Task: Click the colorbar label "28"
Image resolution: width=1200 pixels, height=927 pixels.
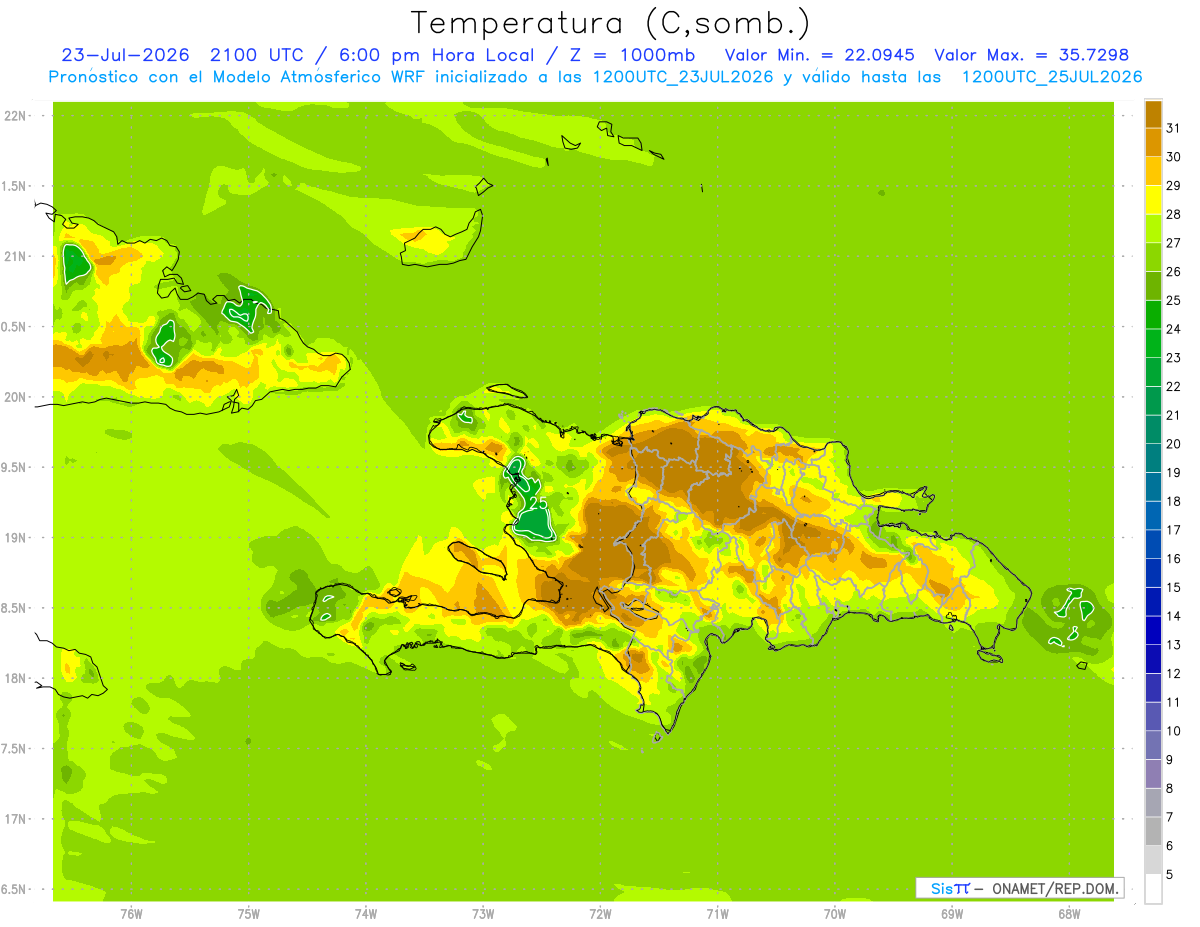Action: tap(1173, 214)
